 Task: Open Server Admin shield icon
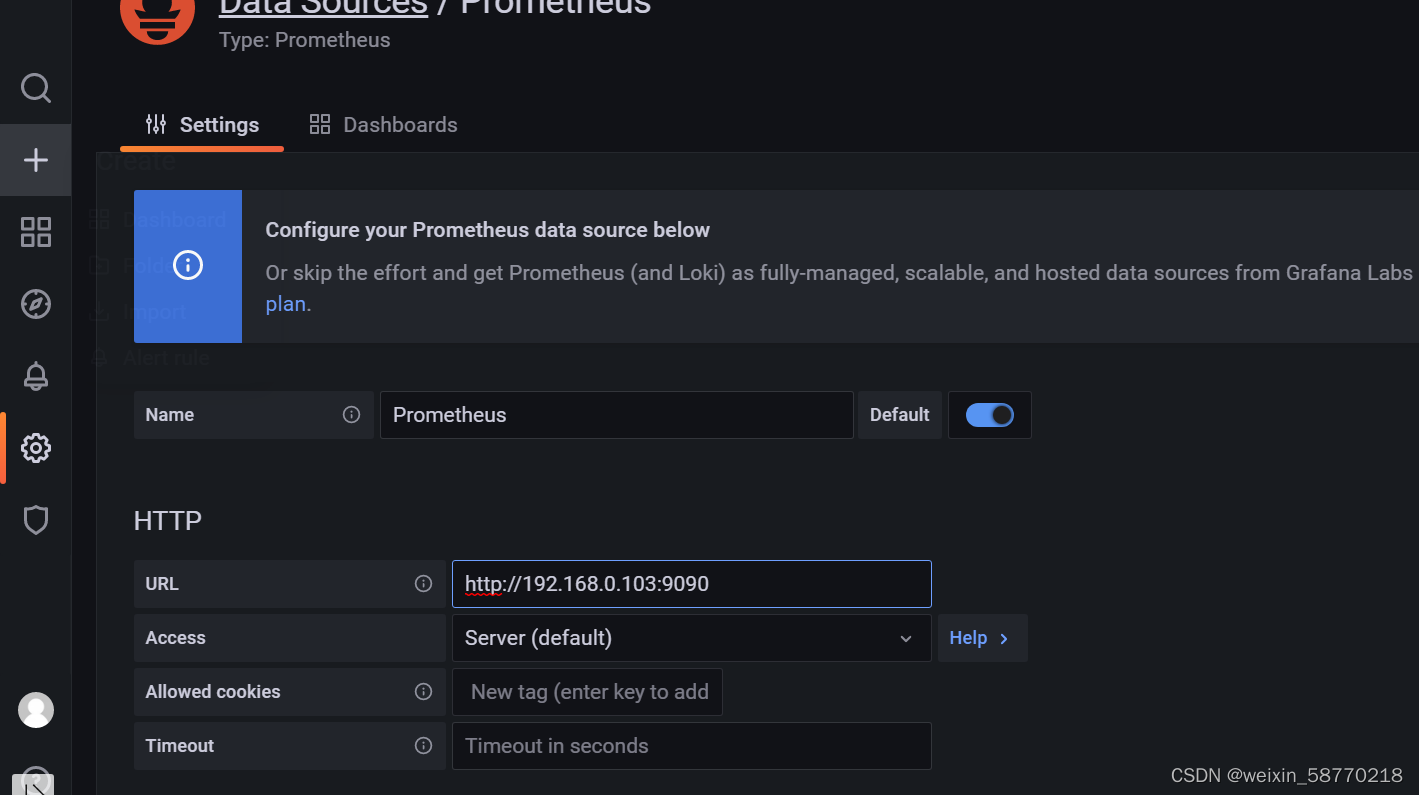(x=35, y=519)
